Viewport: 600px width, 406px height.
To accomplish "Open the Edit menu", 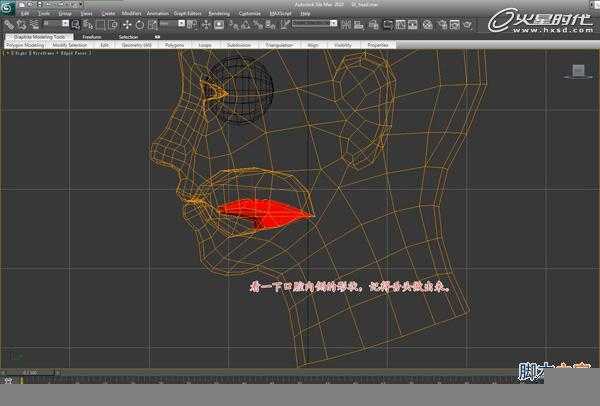I will click(x=25, y=13).
